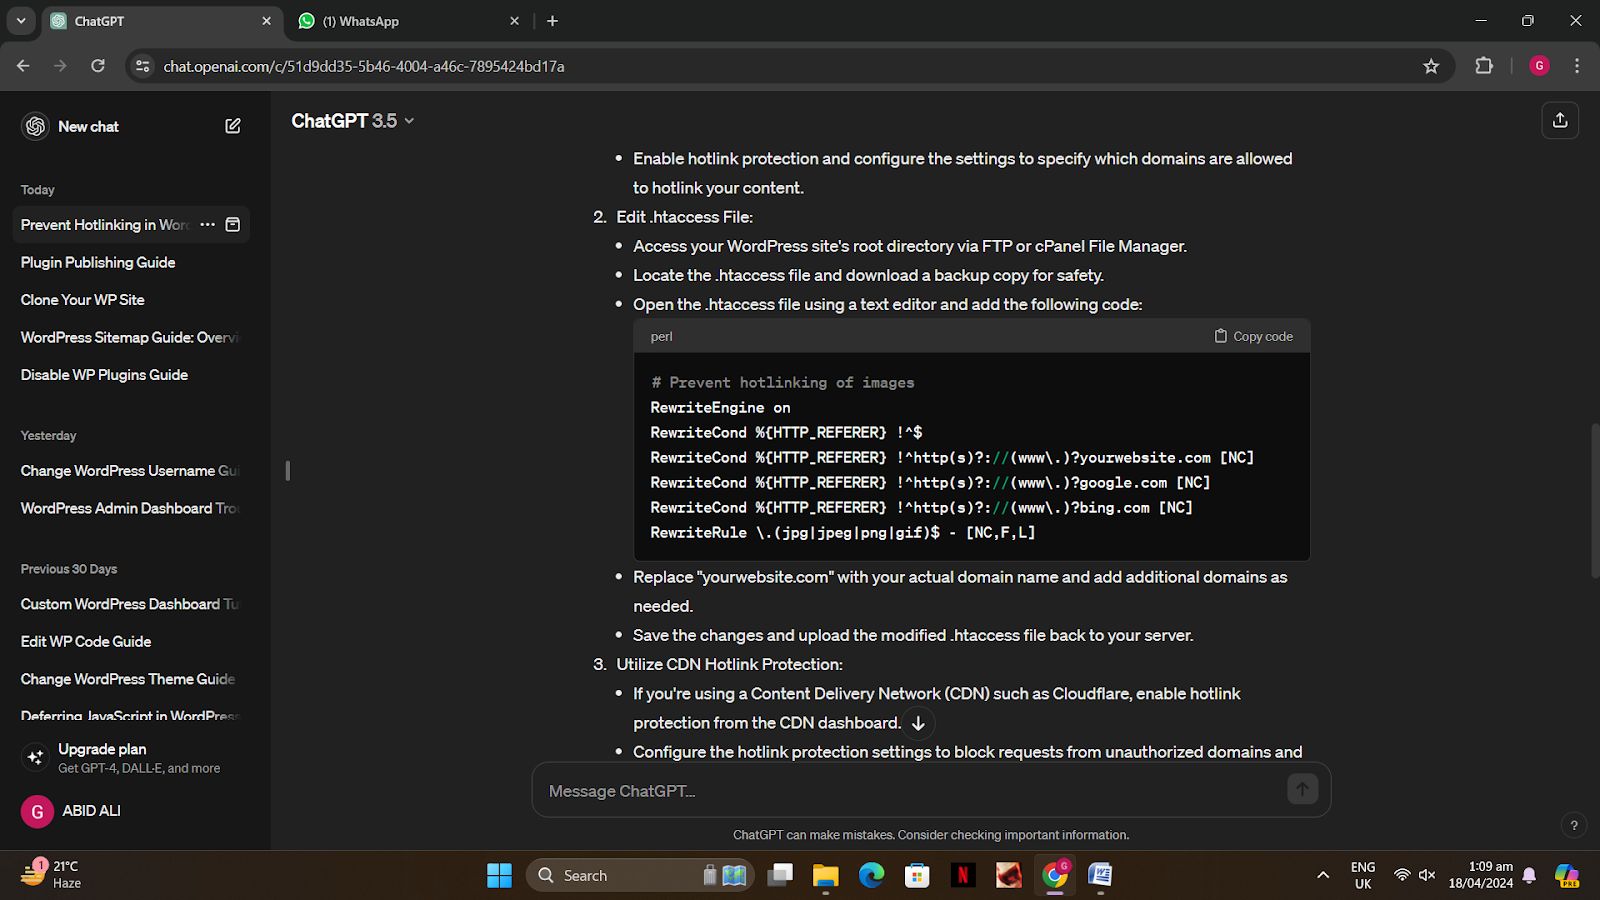Click the Copy code button
This screenshot has height=900, width=1600.
(x=1253, y=336)
